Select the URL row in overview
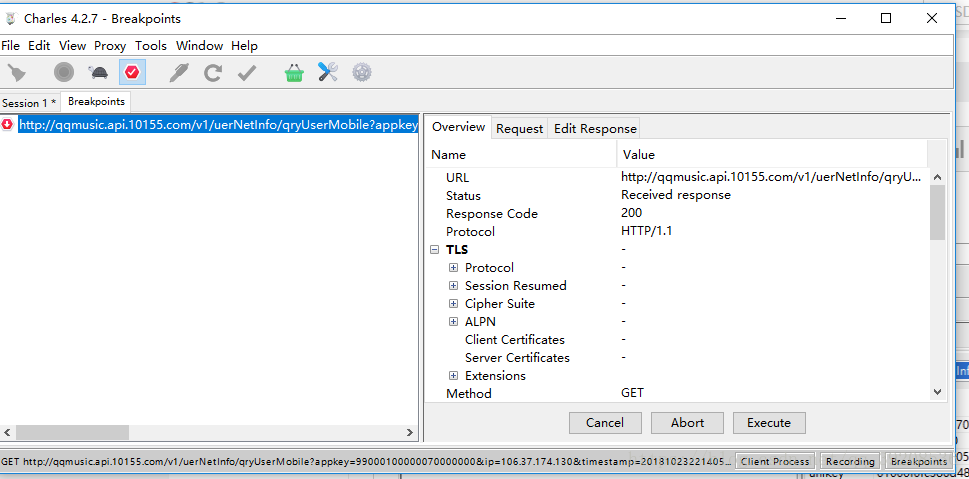The image size is (969, 479). [678, 177]
